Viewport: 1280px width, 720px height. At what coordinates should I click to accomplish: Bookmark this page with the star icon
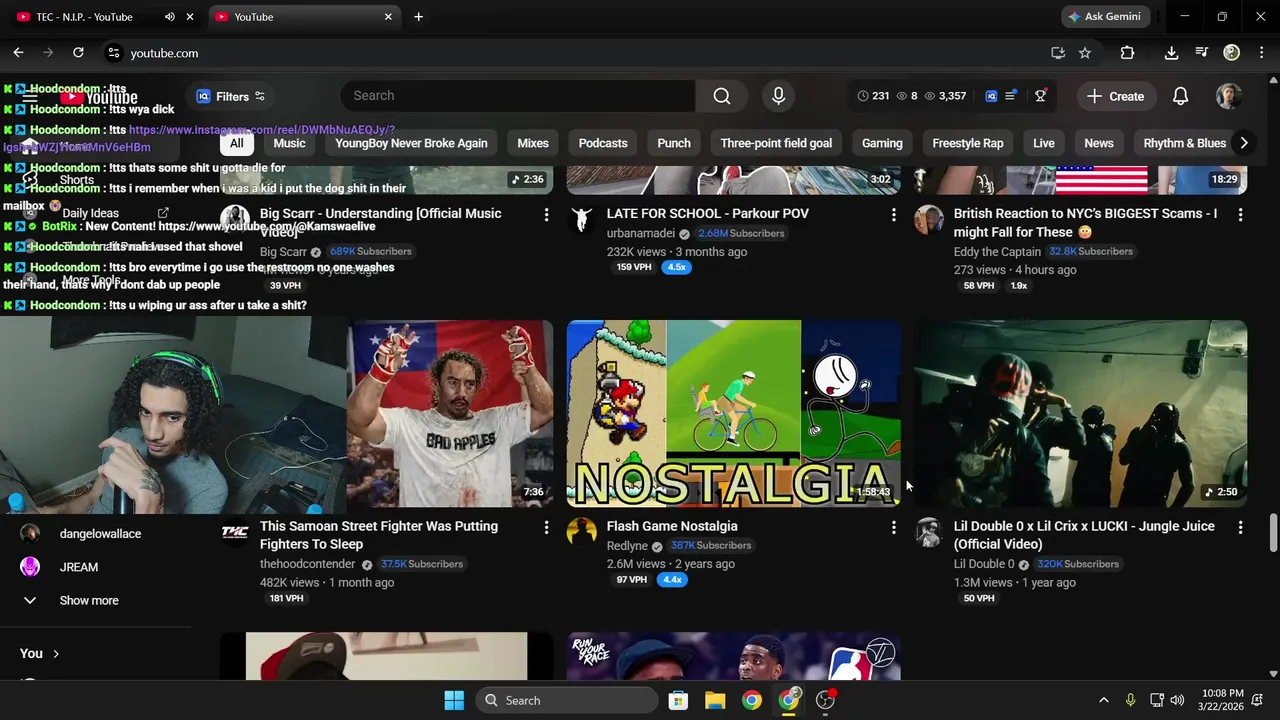coord(1085,53)
